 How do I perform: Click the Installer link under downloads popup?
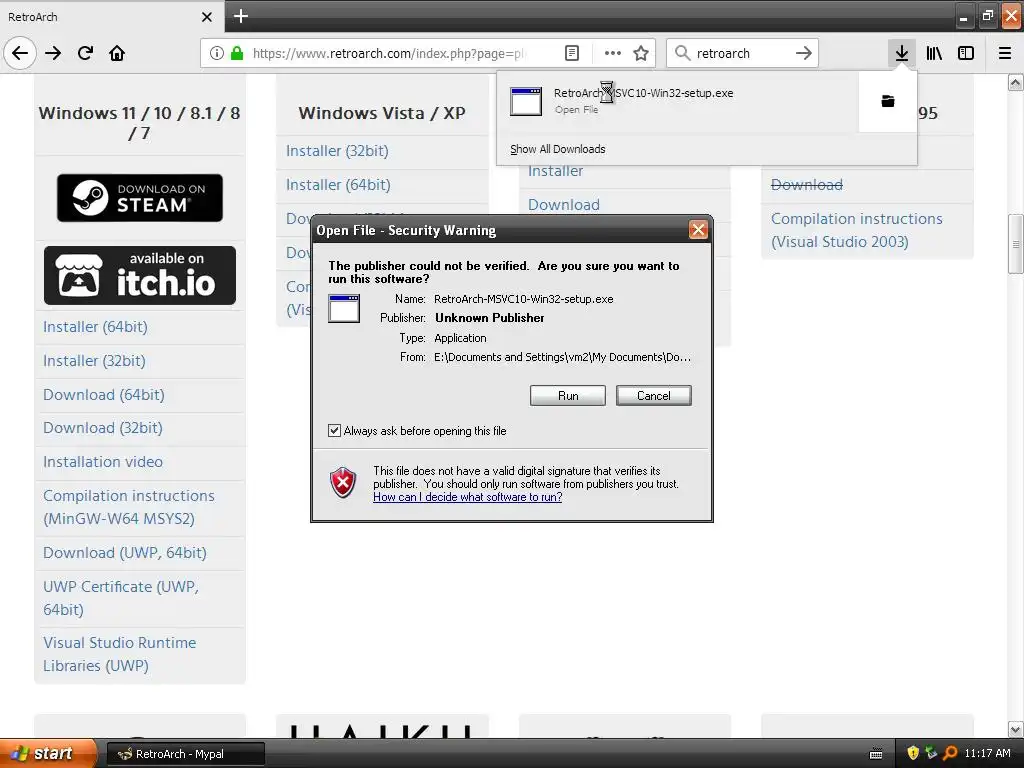pyautogui.click(x=556, y=171)
